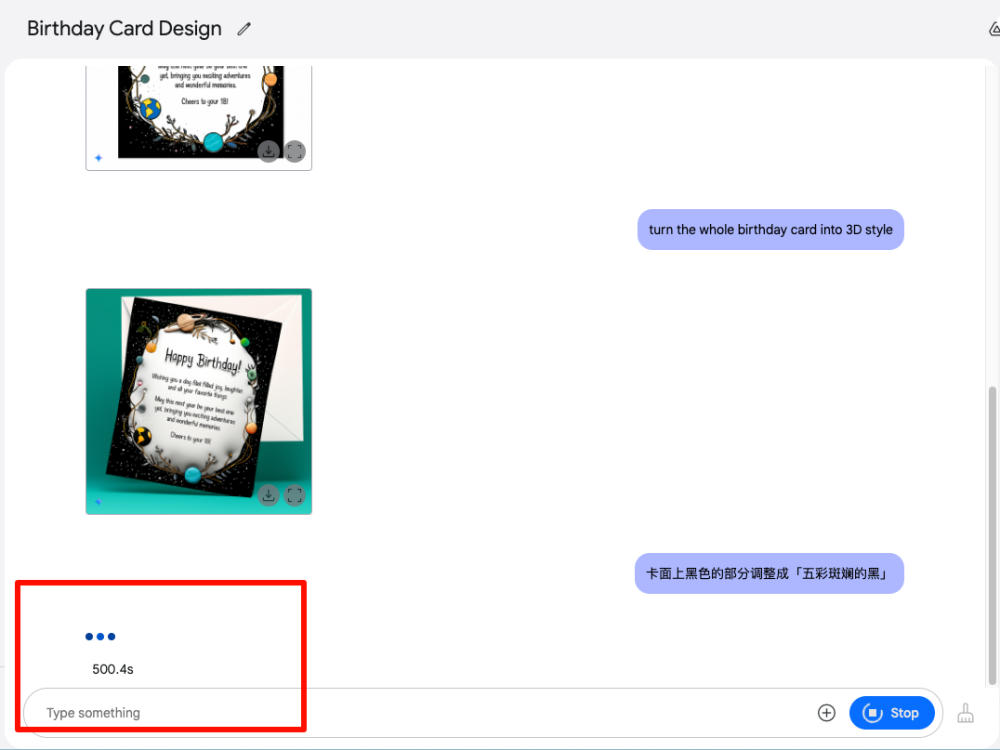Screen dimensions: 1000x750
Task: Expand the 3D birthday card to fullscreen
Action: (295, 495)
